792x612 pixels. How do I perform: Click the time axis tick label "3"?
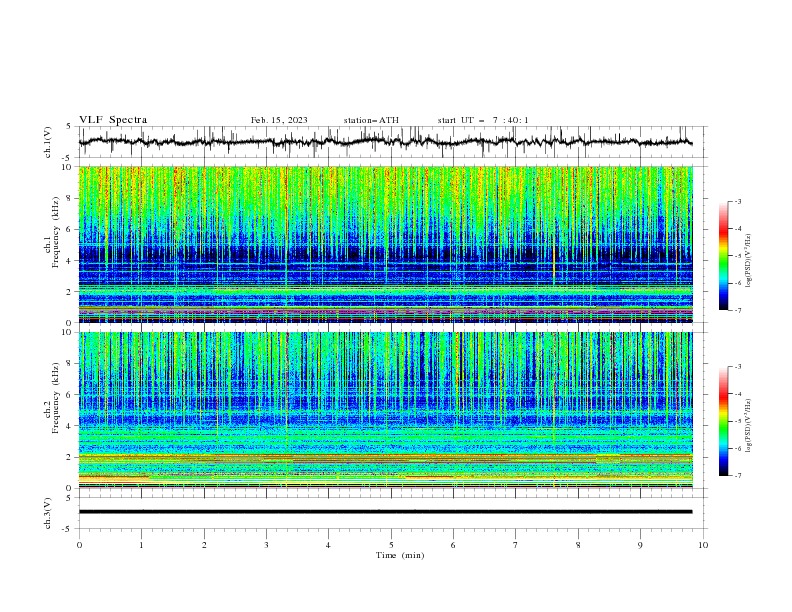266,545
